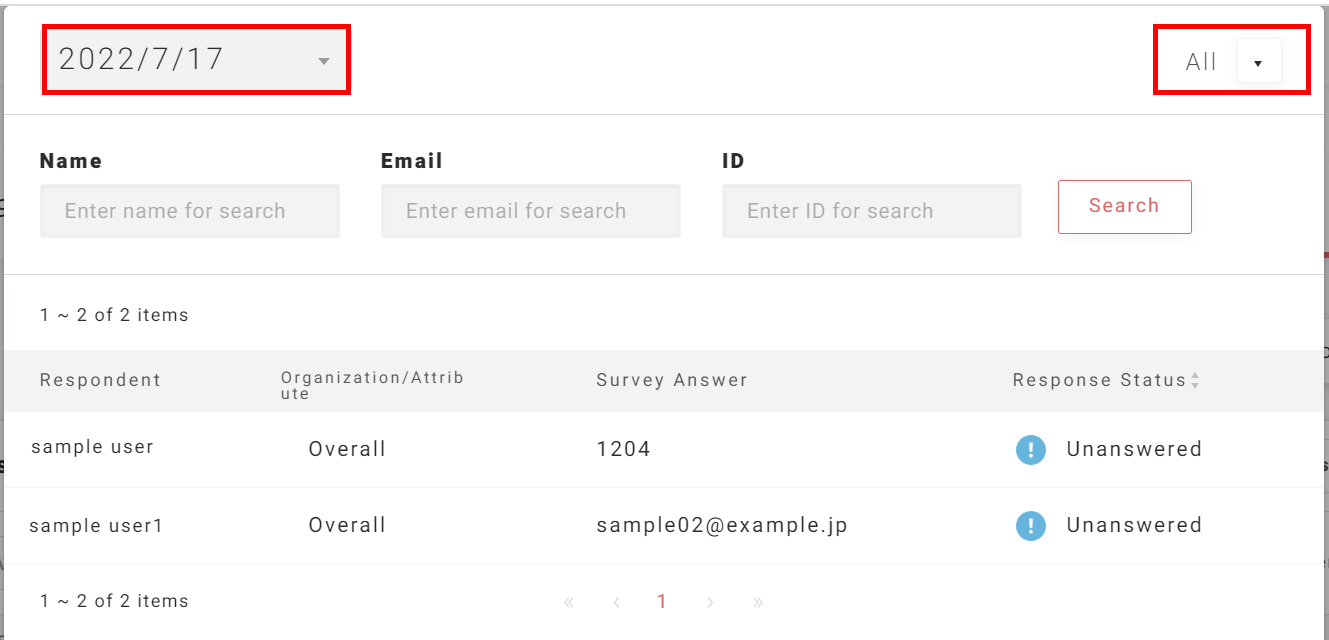Screen dimensions: 1329x640
Task: Sort by Response Status column arrows
Action: point(1195,381)
